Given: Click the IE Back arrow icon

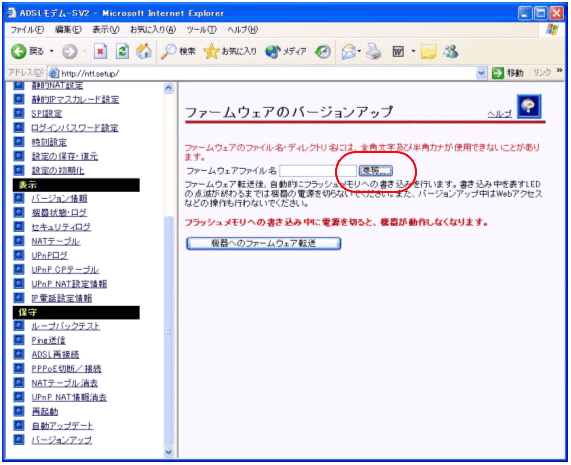Looking at the screenshot, I should pyautogui.click(x=18, y=51).
